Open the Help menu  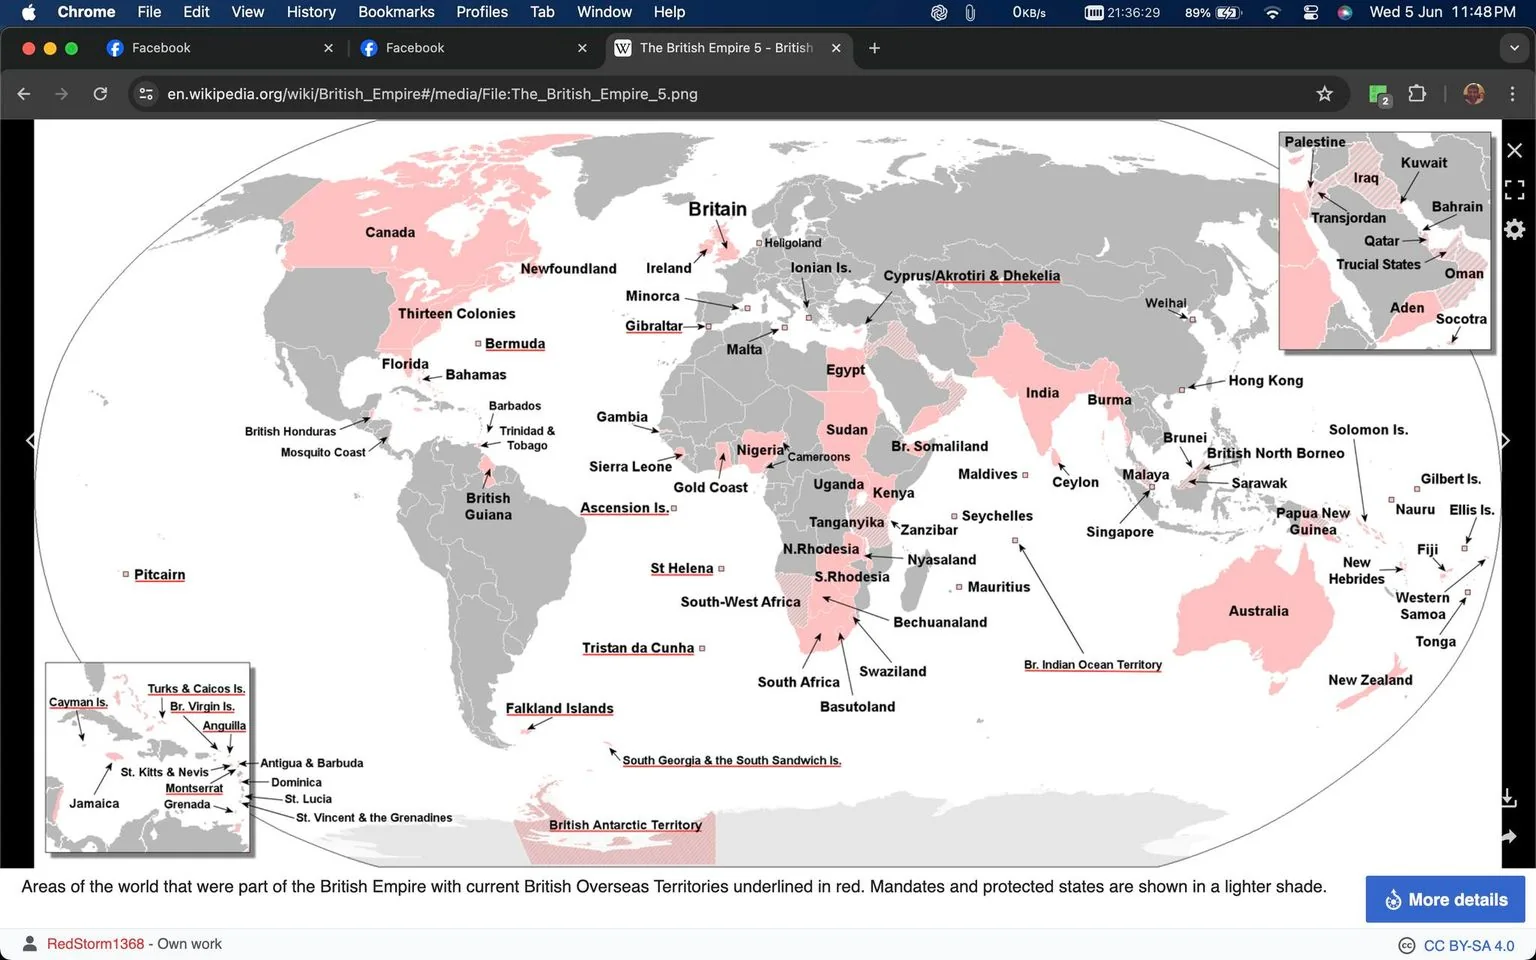669,12
